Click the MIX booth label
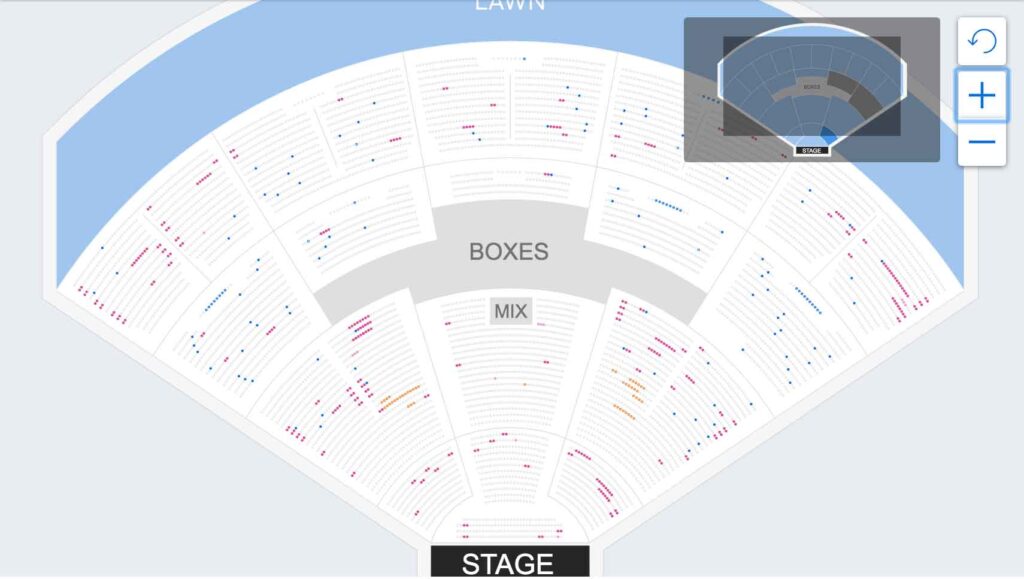 pos(510,311)
